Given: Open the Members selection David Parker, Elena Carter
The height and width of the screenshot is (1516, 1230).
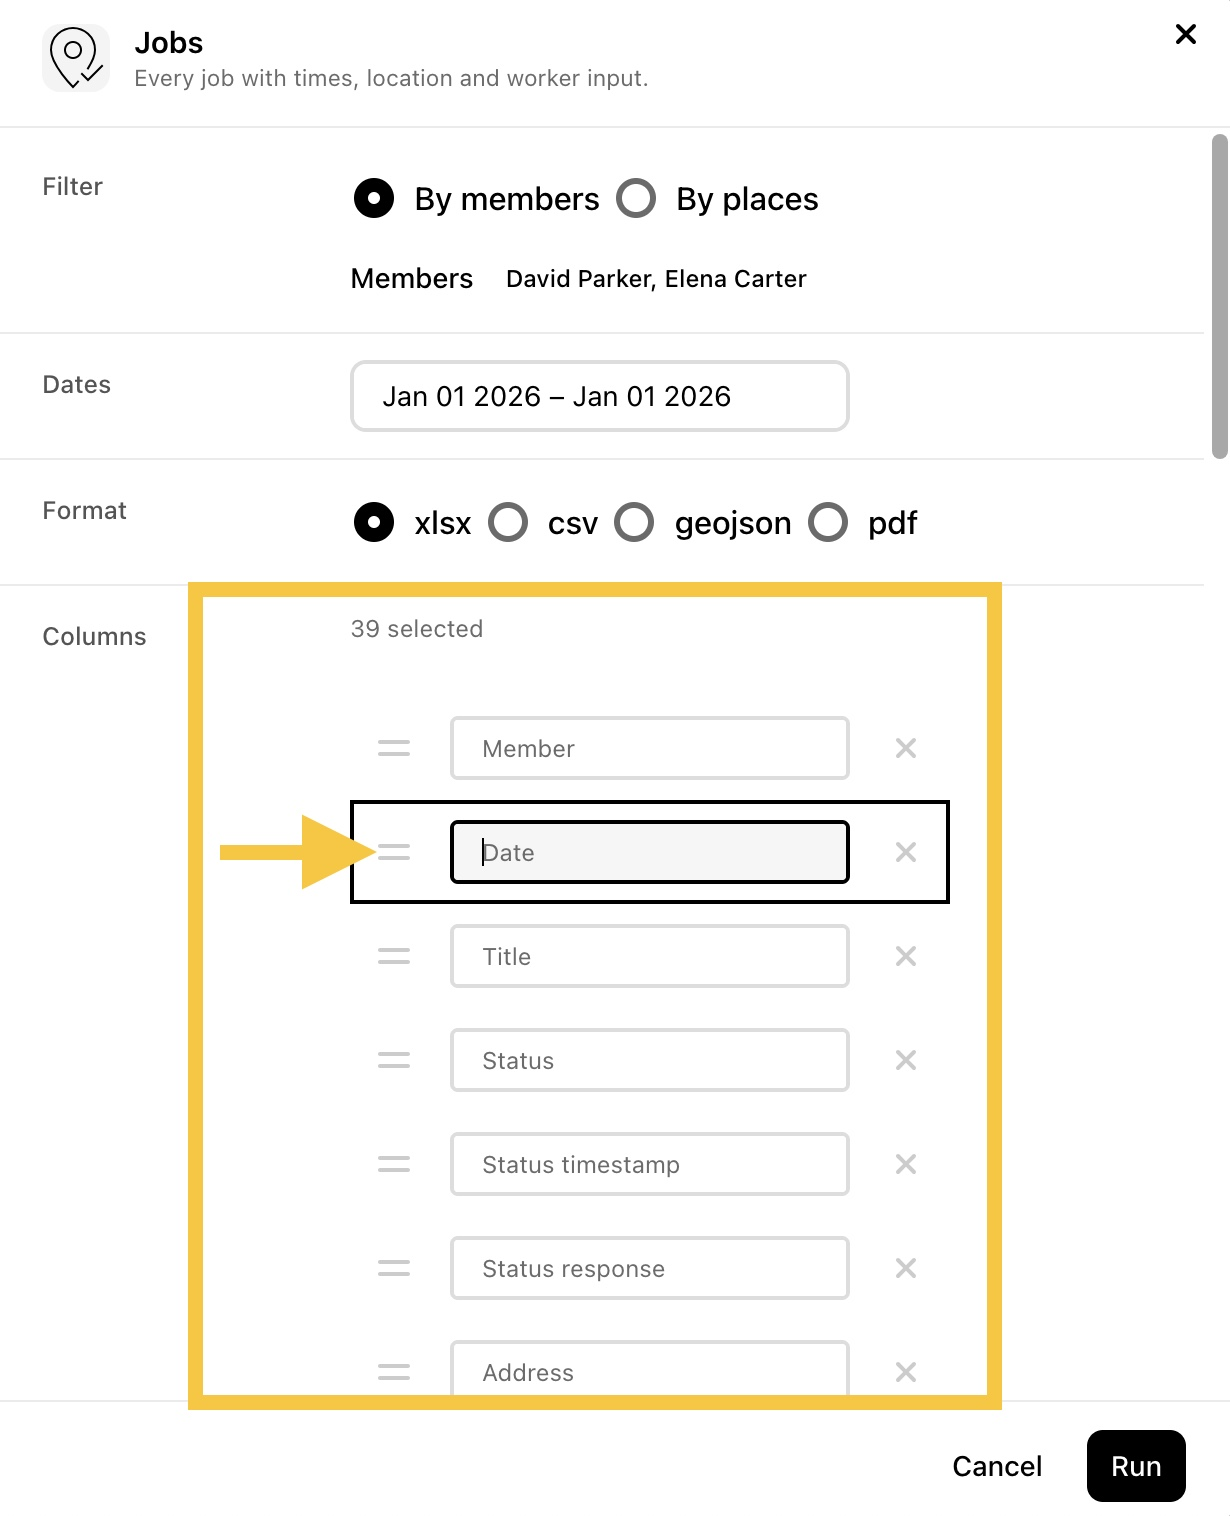Looking at the screenshot, I should (x=656, y=279).
